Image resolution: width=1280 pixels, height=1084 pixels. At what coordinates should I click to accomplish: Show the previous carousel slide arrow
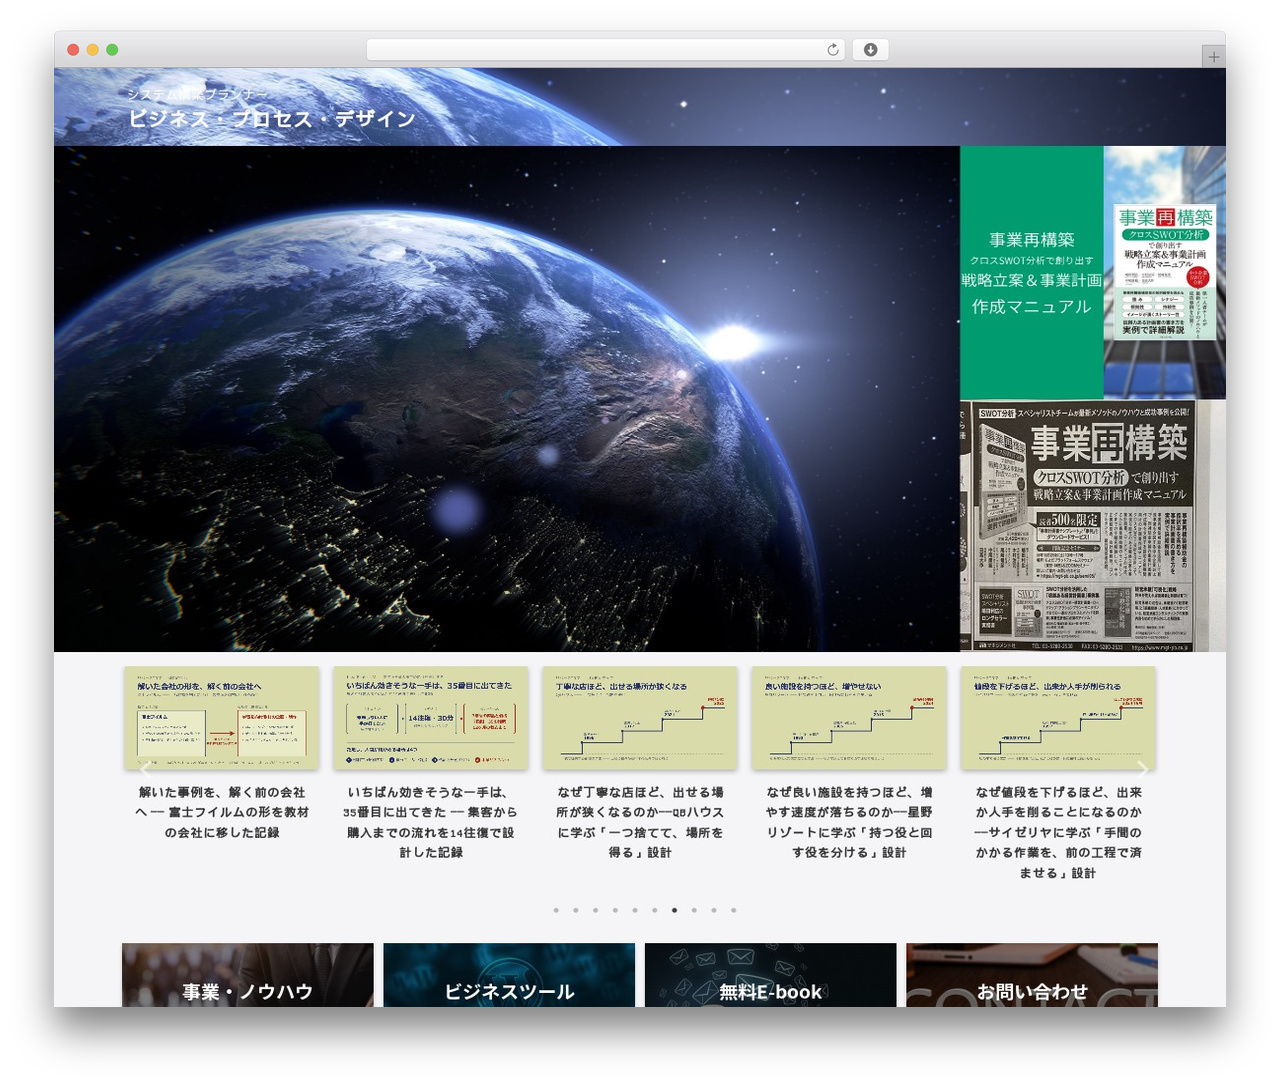(145, 769)
